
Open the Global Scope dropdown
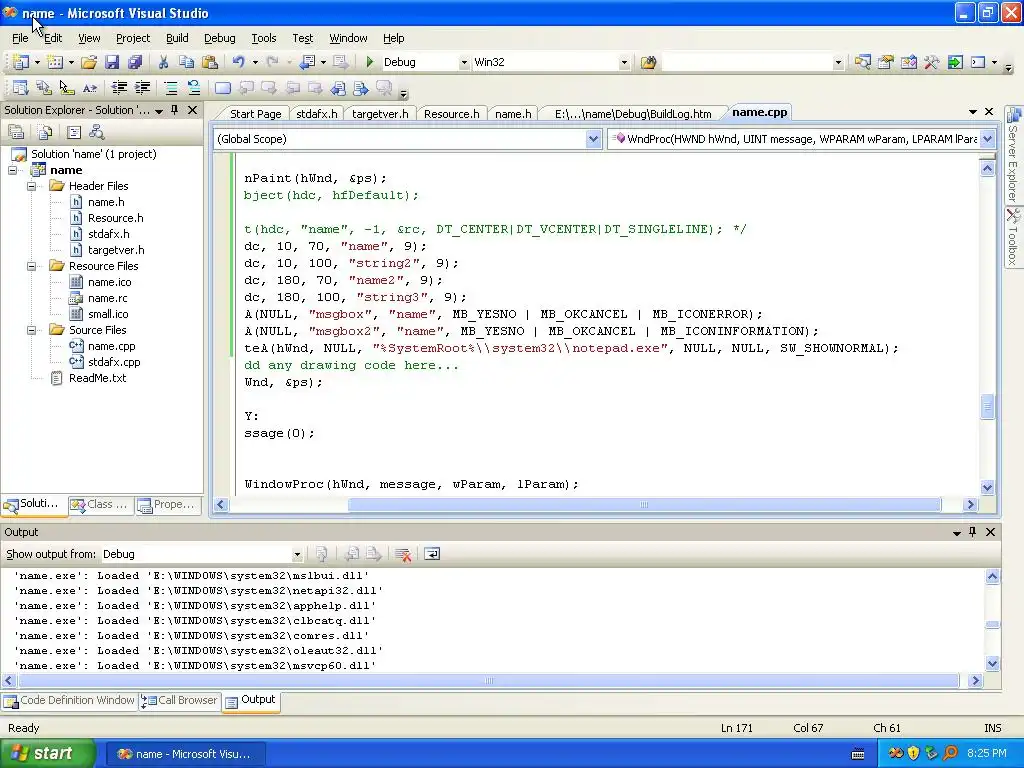point(593,139)
